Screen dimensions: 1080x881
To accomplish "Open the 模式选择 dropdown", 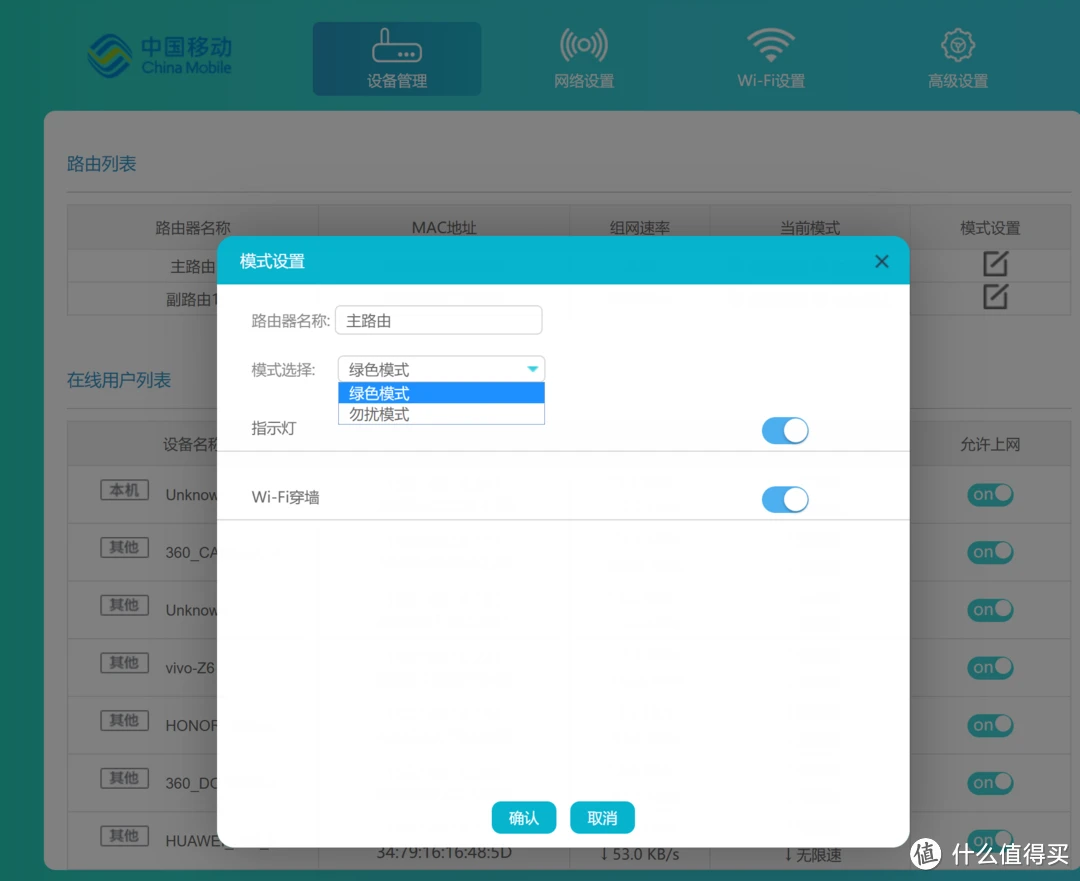I will [x=441, y=369].
